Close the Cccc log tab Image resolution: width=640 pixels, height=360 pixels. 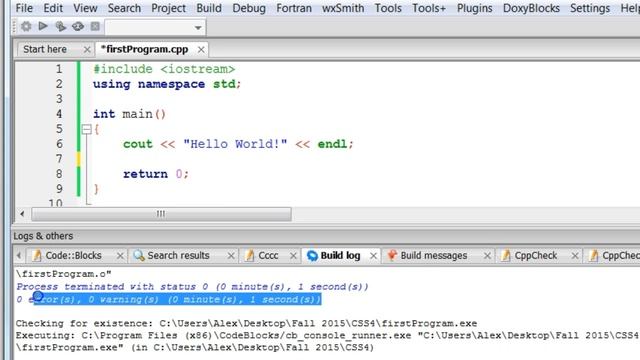click(293, 256)
